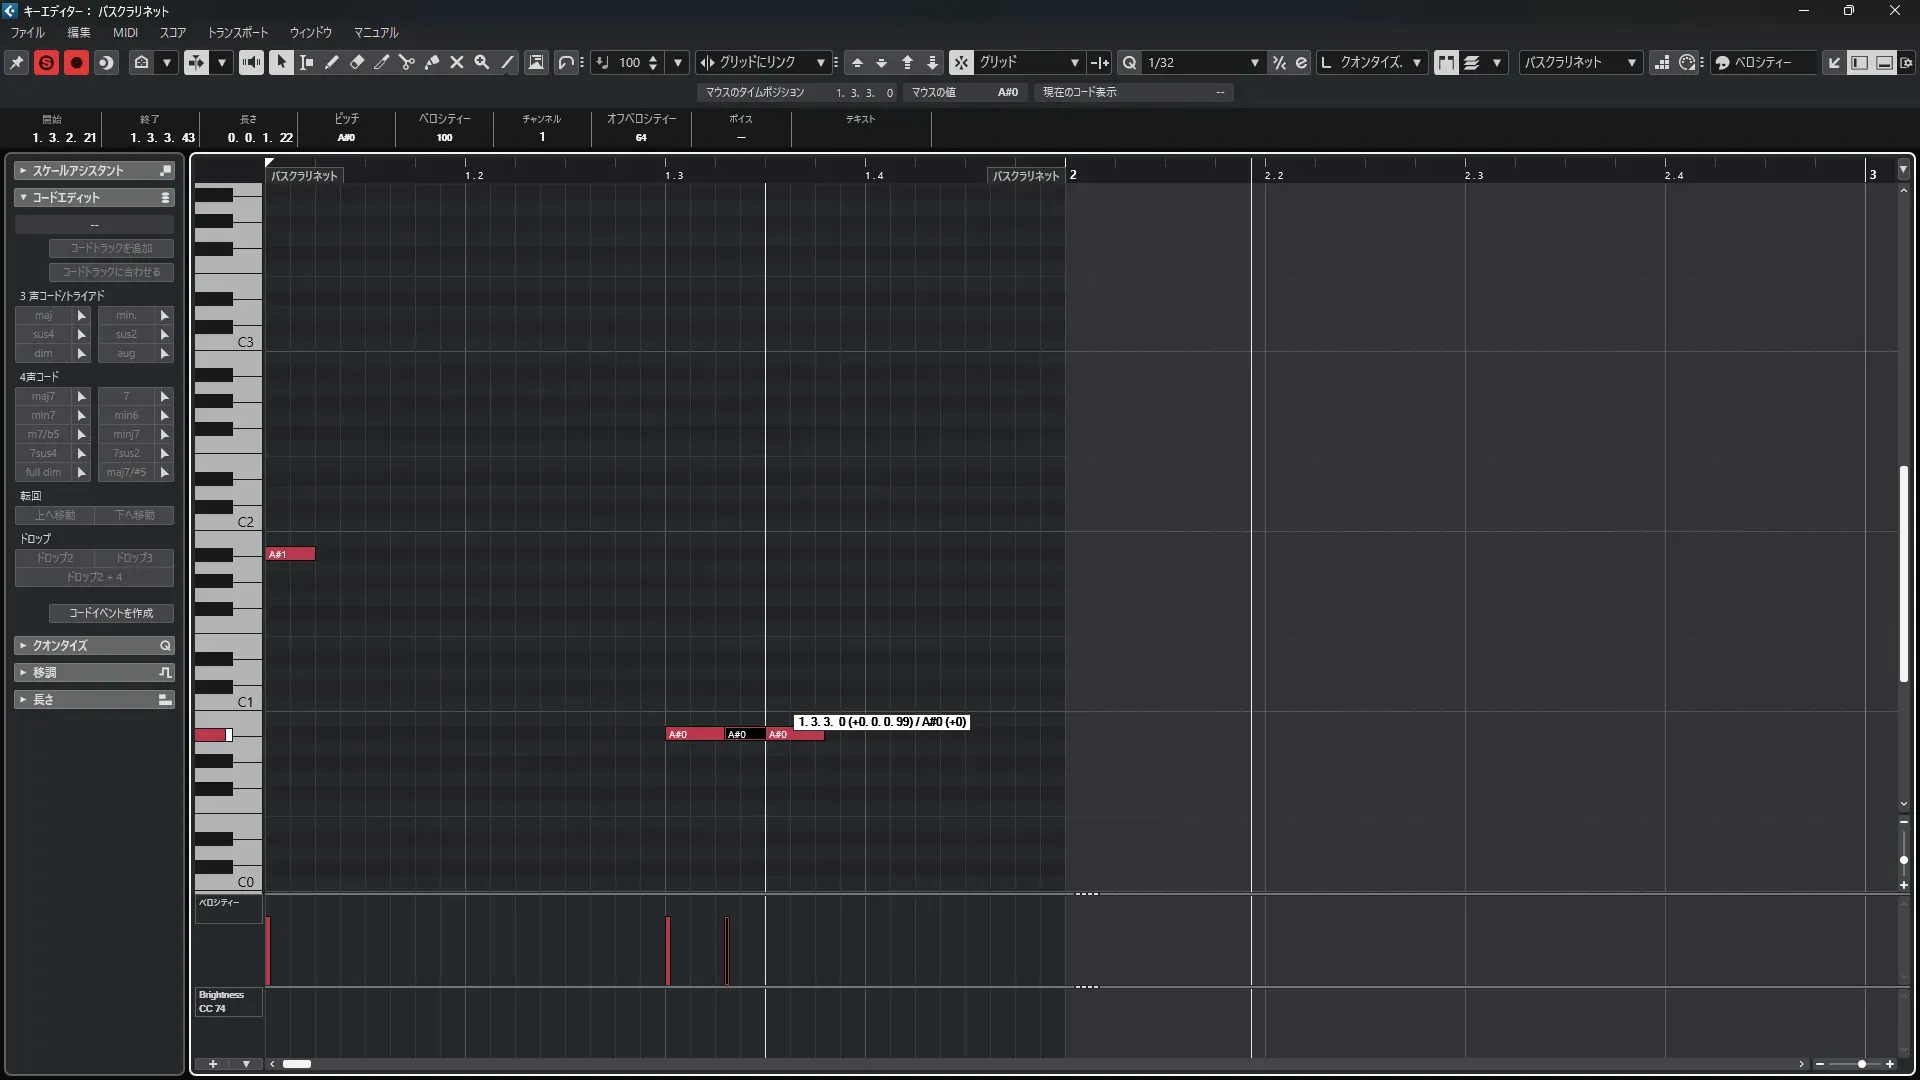Click the コードイベントを作成 button

coord(111,613)
